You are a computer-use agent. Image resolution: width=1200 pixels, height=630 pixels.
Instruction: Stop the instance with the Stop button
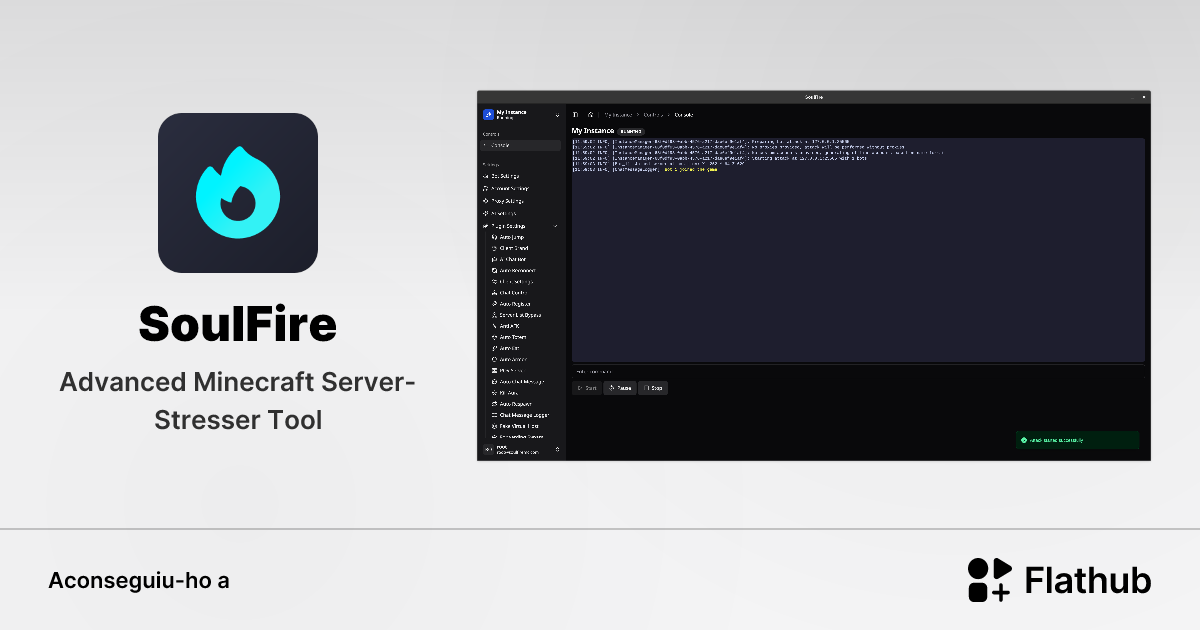pos(652,388)
